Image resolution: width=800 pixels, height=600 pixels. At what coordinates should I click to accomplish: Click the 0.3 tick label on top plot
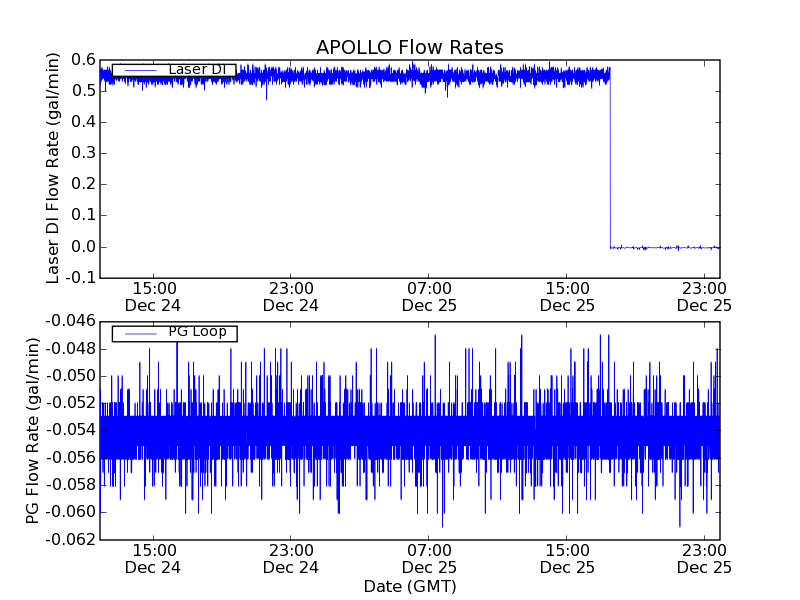pyautogui.click(x=83, y=153)
